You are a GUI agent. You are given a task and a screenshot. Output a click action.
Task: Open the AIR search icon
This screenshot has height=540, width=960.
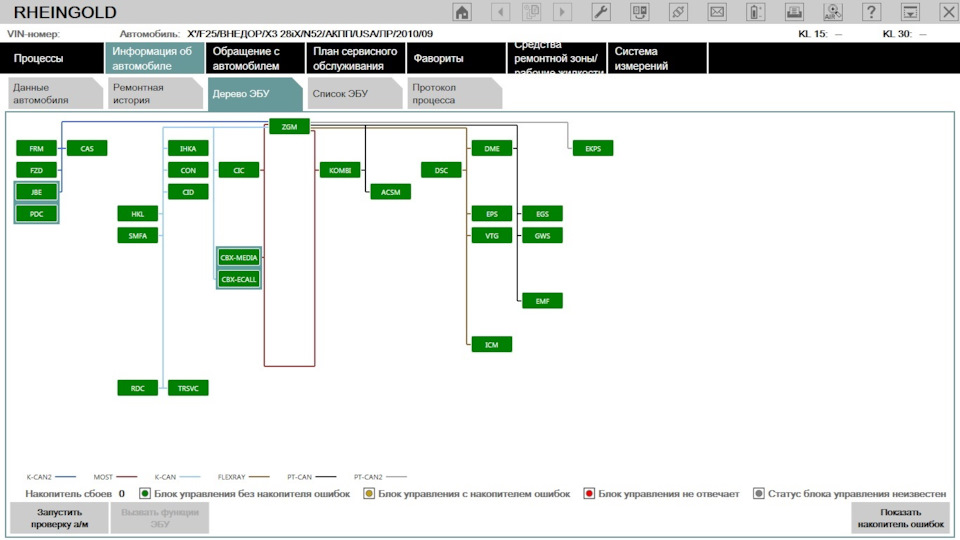tap(833, 12)
